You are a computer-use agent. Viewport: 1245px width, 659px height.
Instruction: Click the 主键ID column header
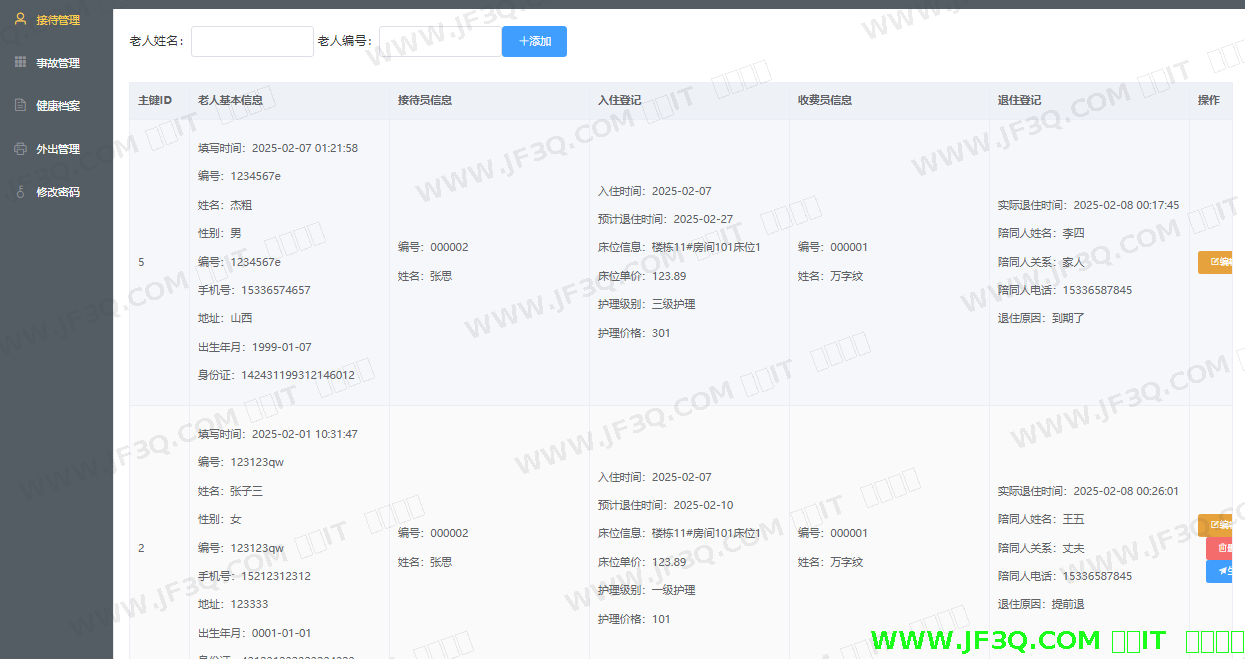point(155,100)
